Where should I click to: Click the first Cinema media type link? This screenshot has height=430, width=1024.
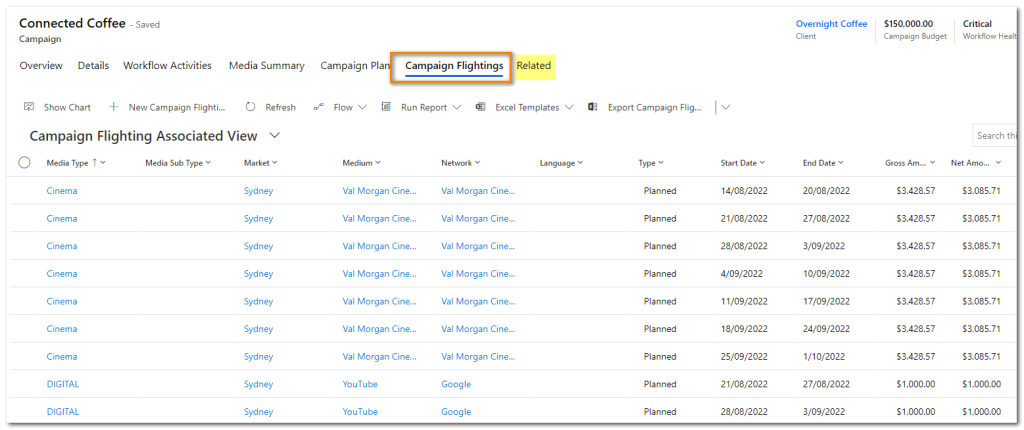[x=62, y=191]
